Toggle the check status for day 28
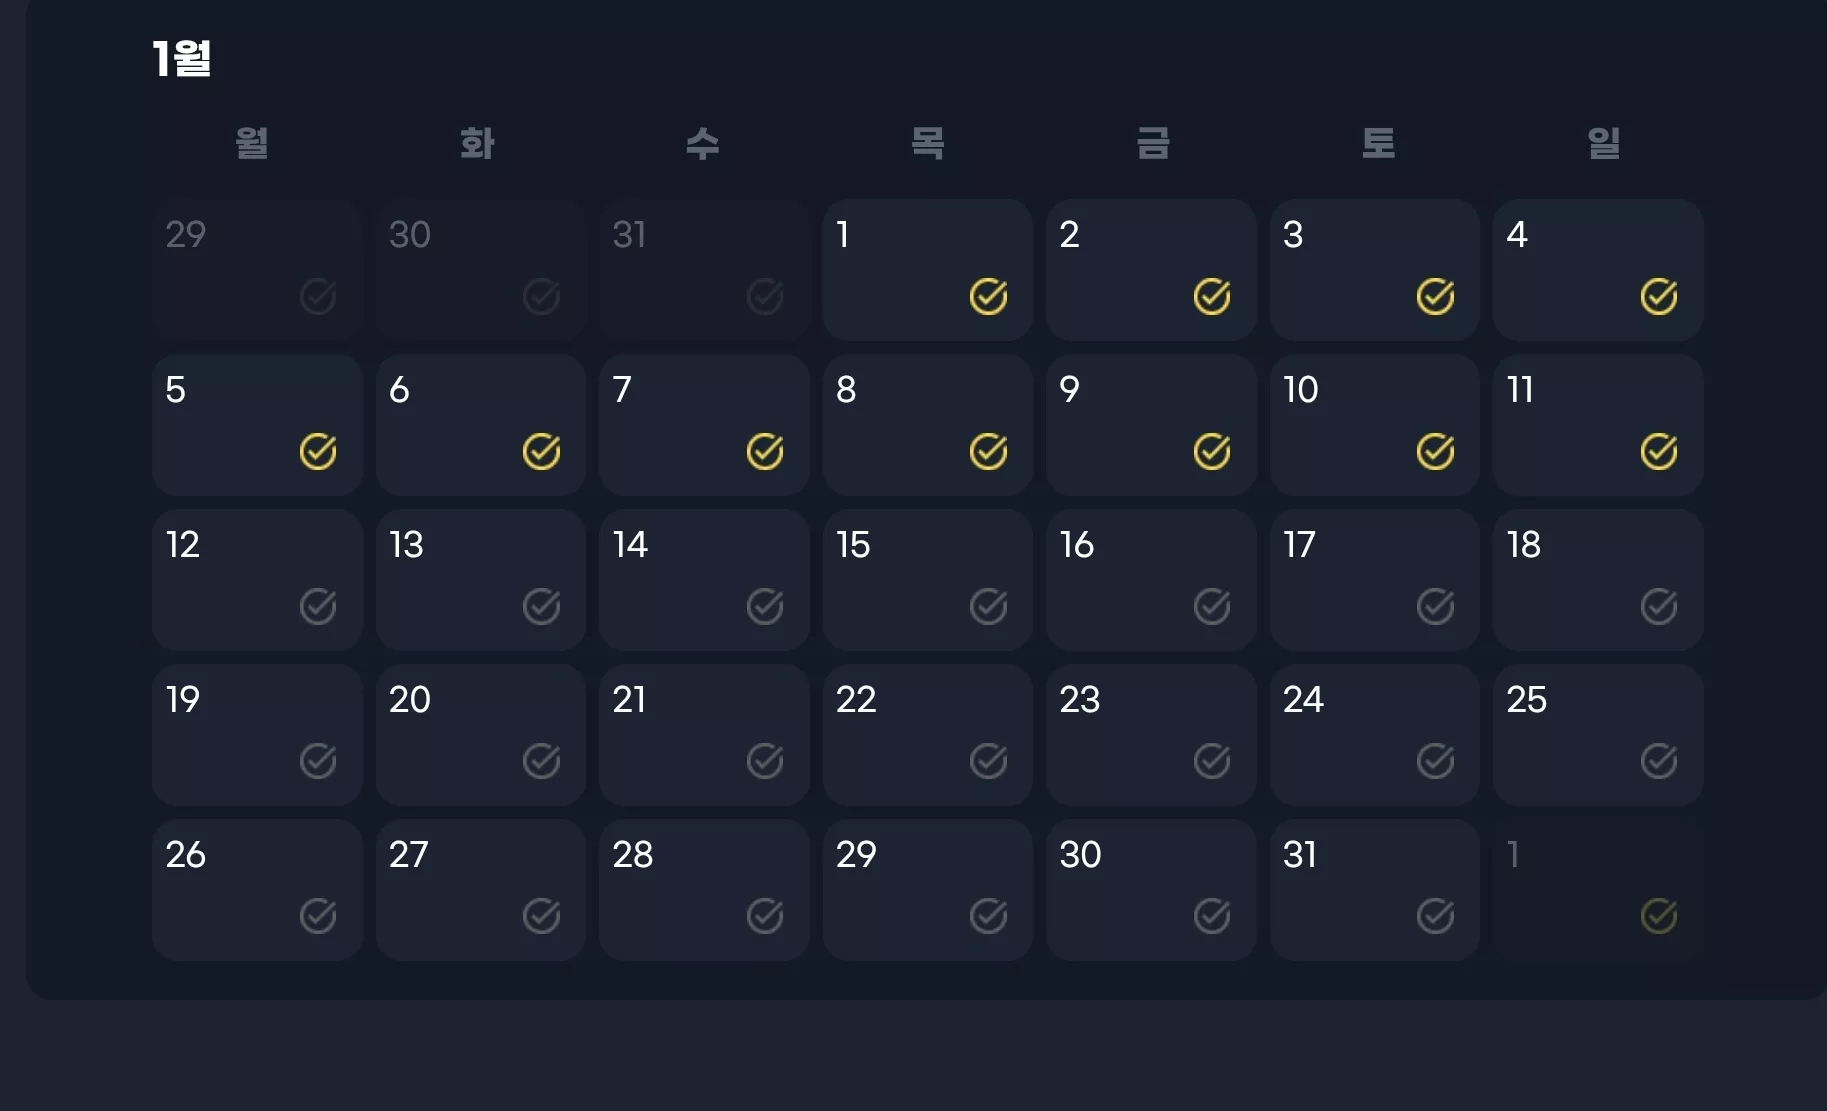Image resolution: width=1827 pixels, height=1111 pixels. tap(765, 916)
